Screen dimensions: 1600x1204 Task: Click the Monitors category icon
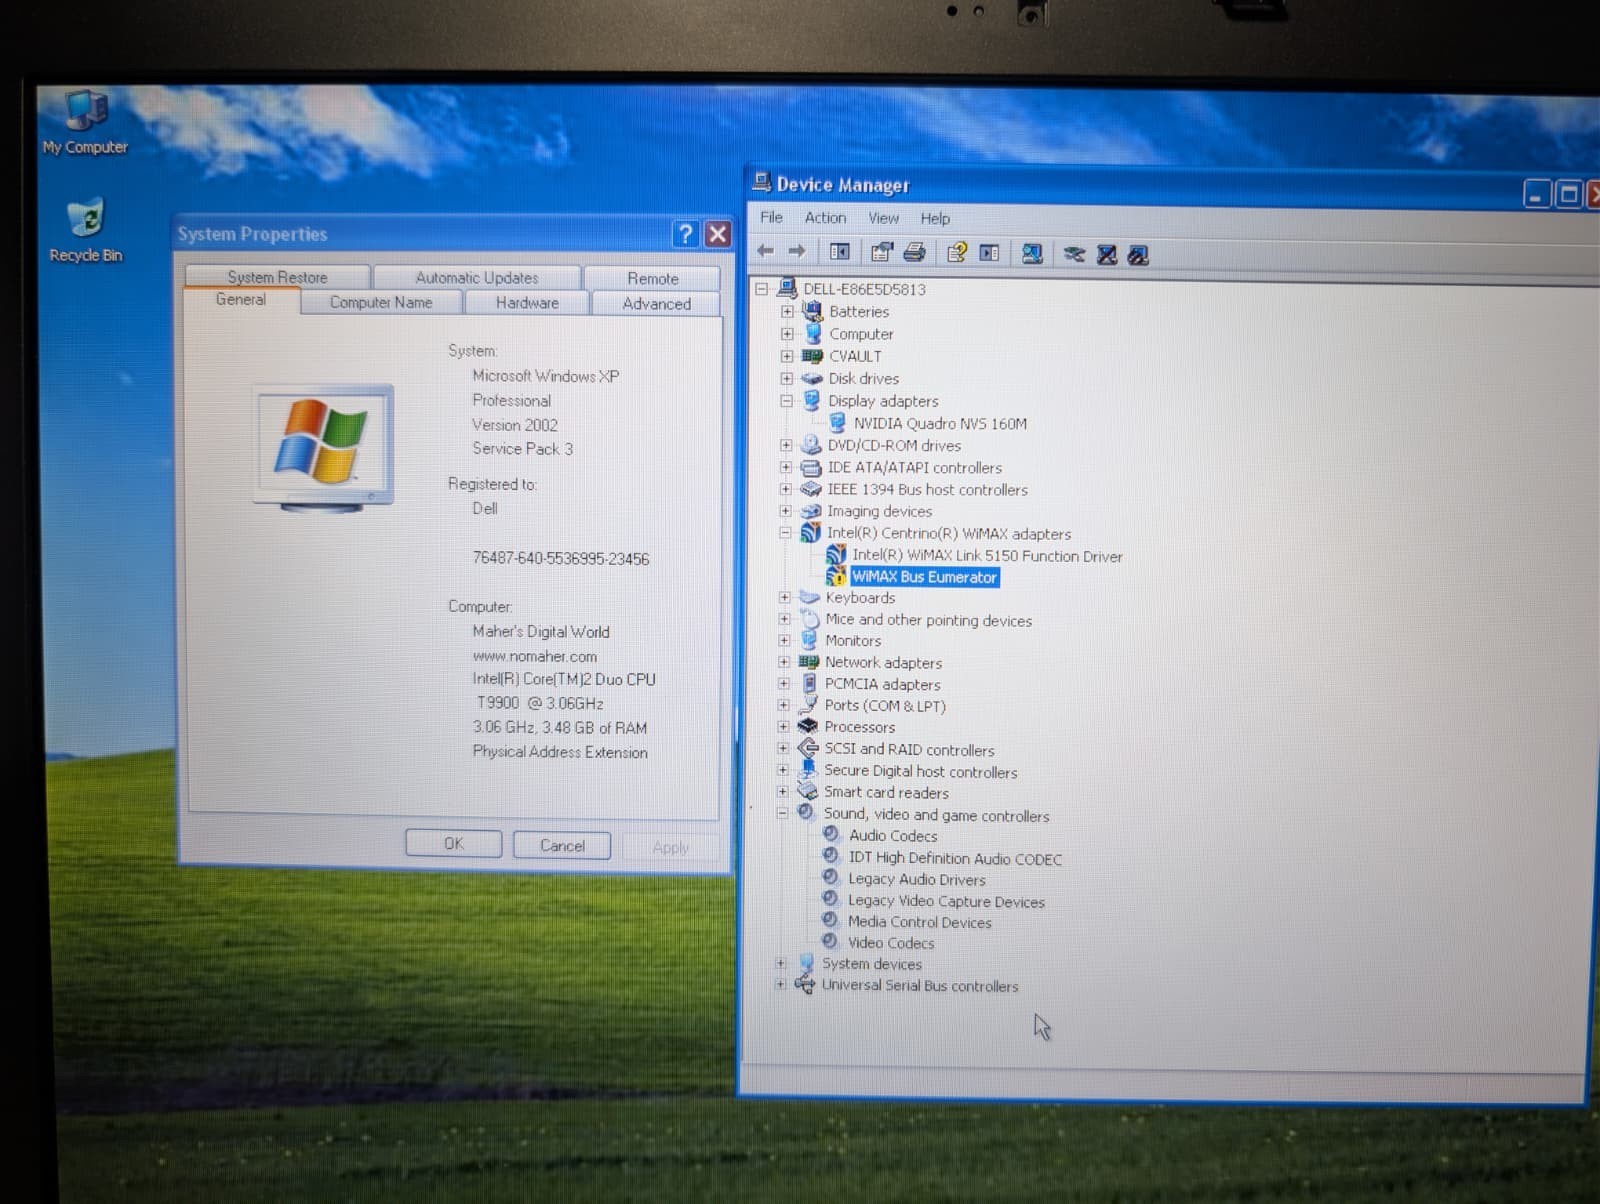809,640
